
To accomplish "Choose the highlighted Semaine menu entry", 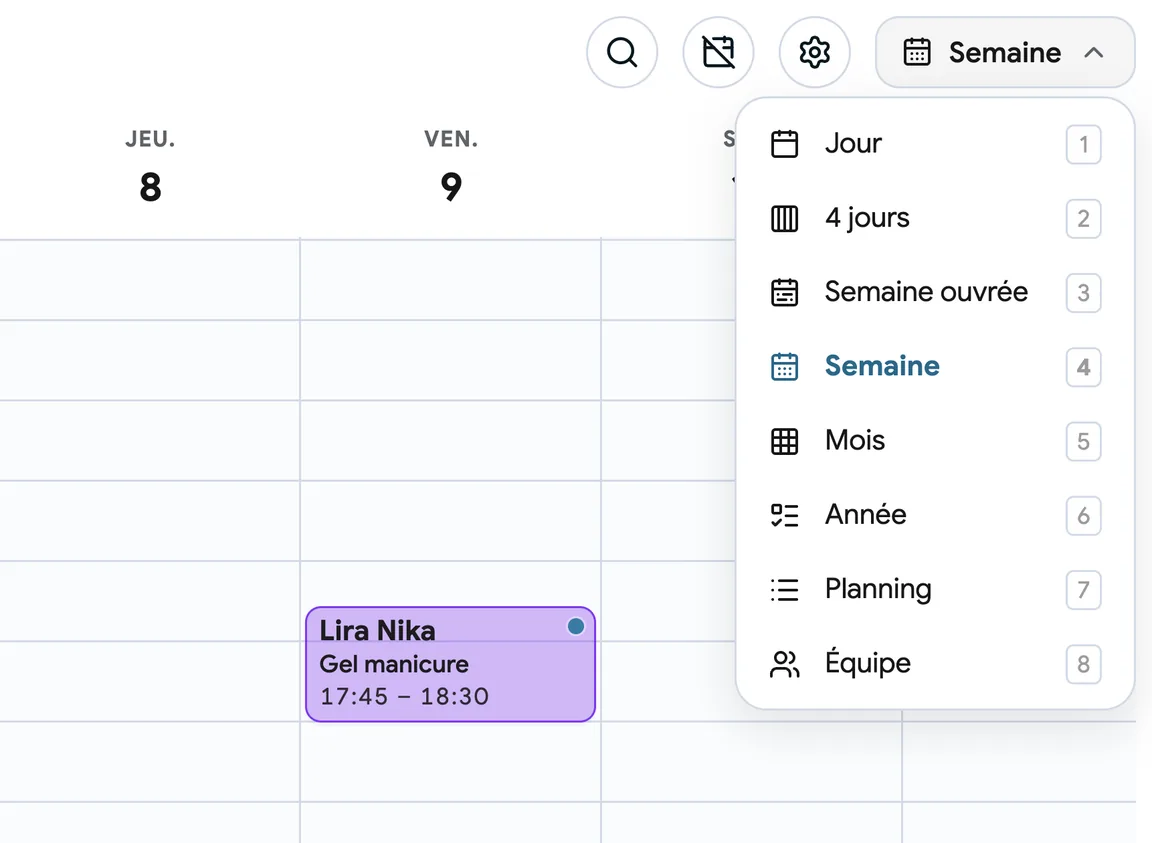I will click(x=935, y=367).
